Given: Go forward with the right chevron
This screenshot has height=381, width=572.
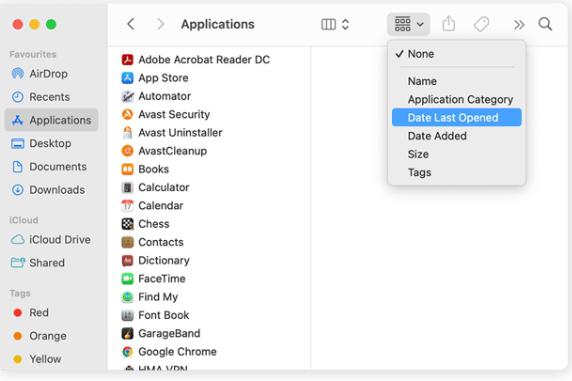Looking at the screenshot, I should (160, 24).
